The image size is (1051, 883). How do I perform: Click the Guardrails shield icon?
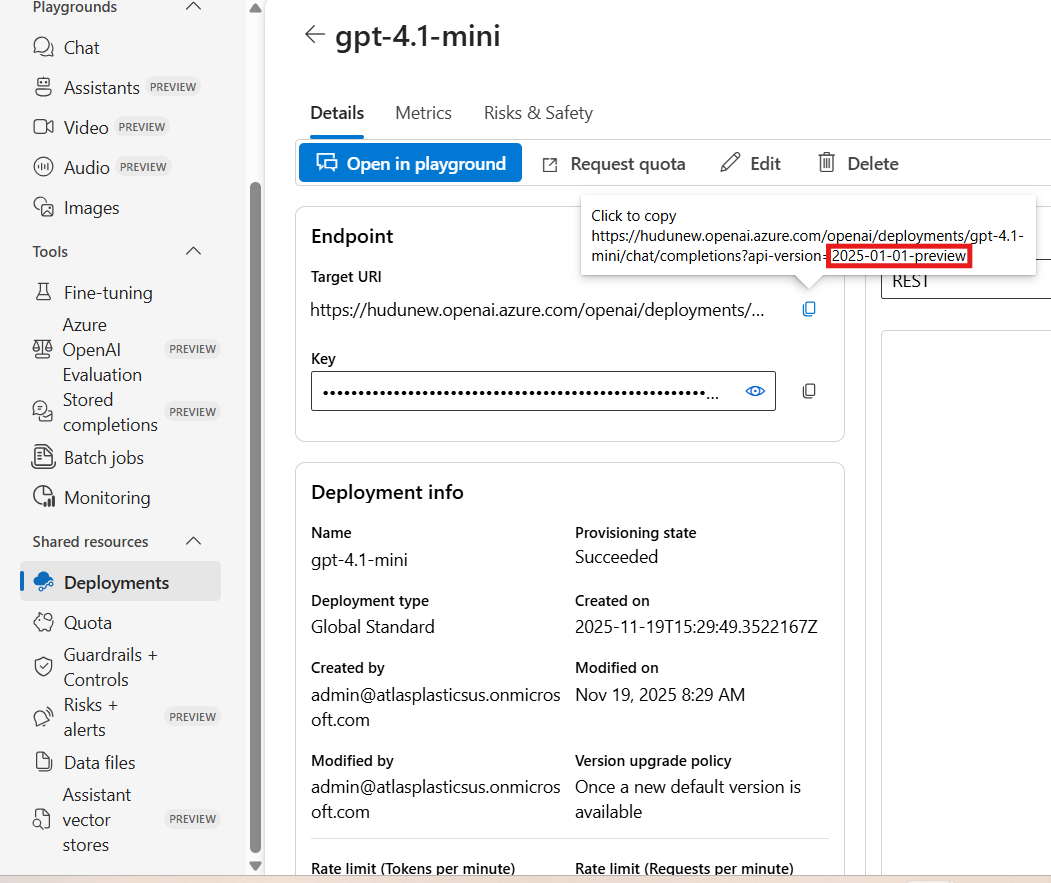tap(44, 666)
